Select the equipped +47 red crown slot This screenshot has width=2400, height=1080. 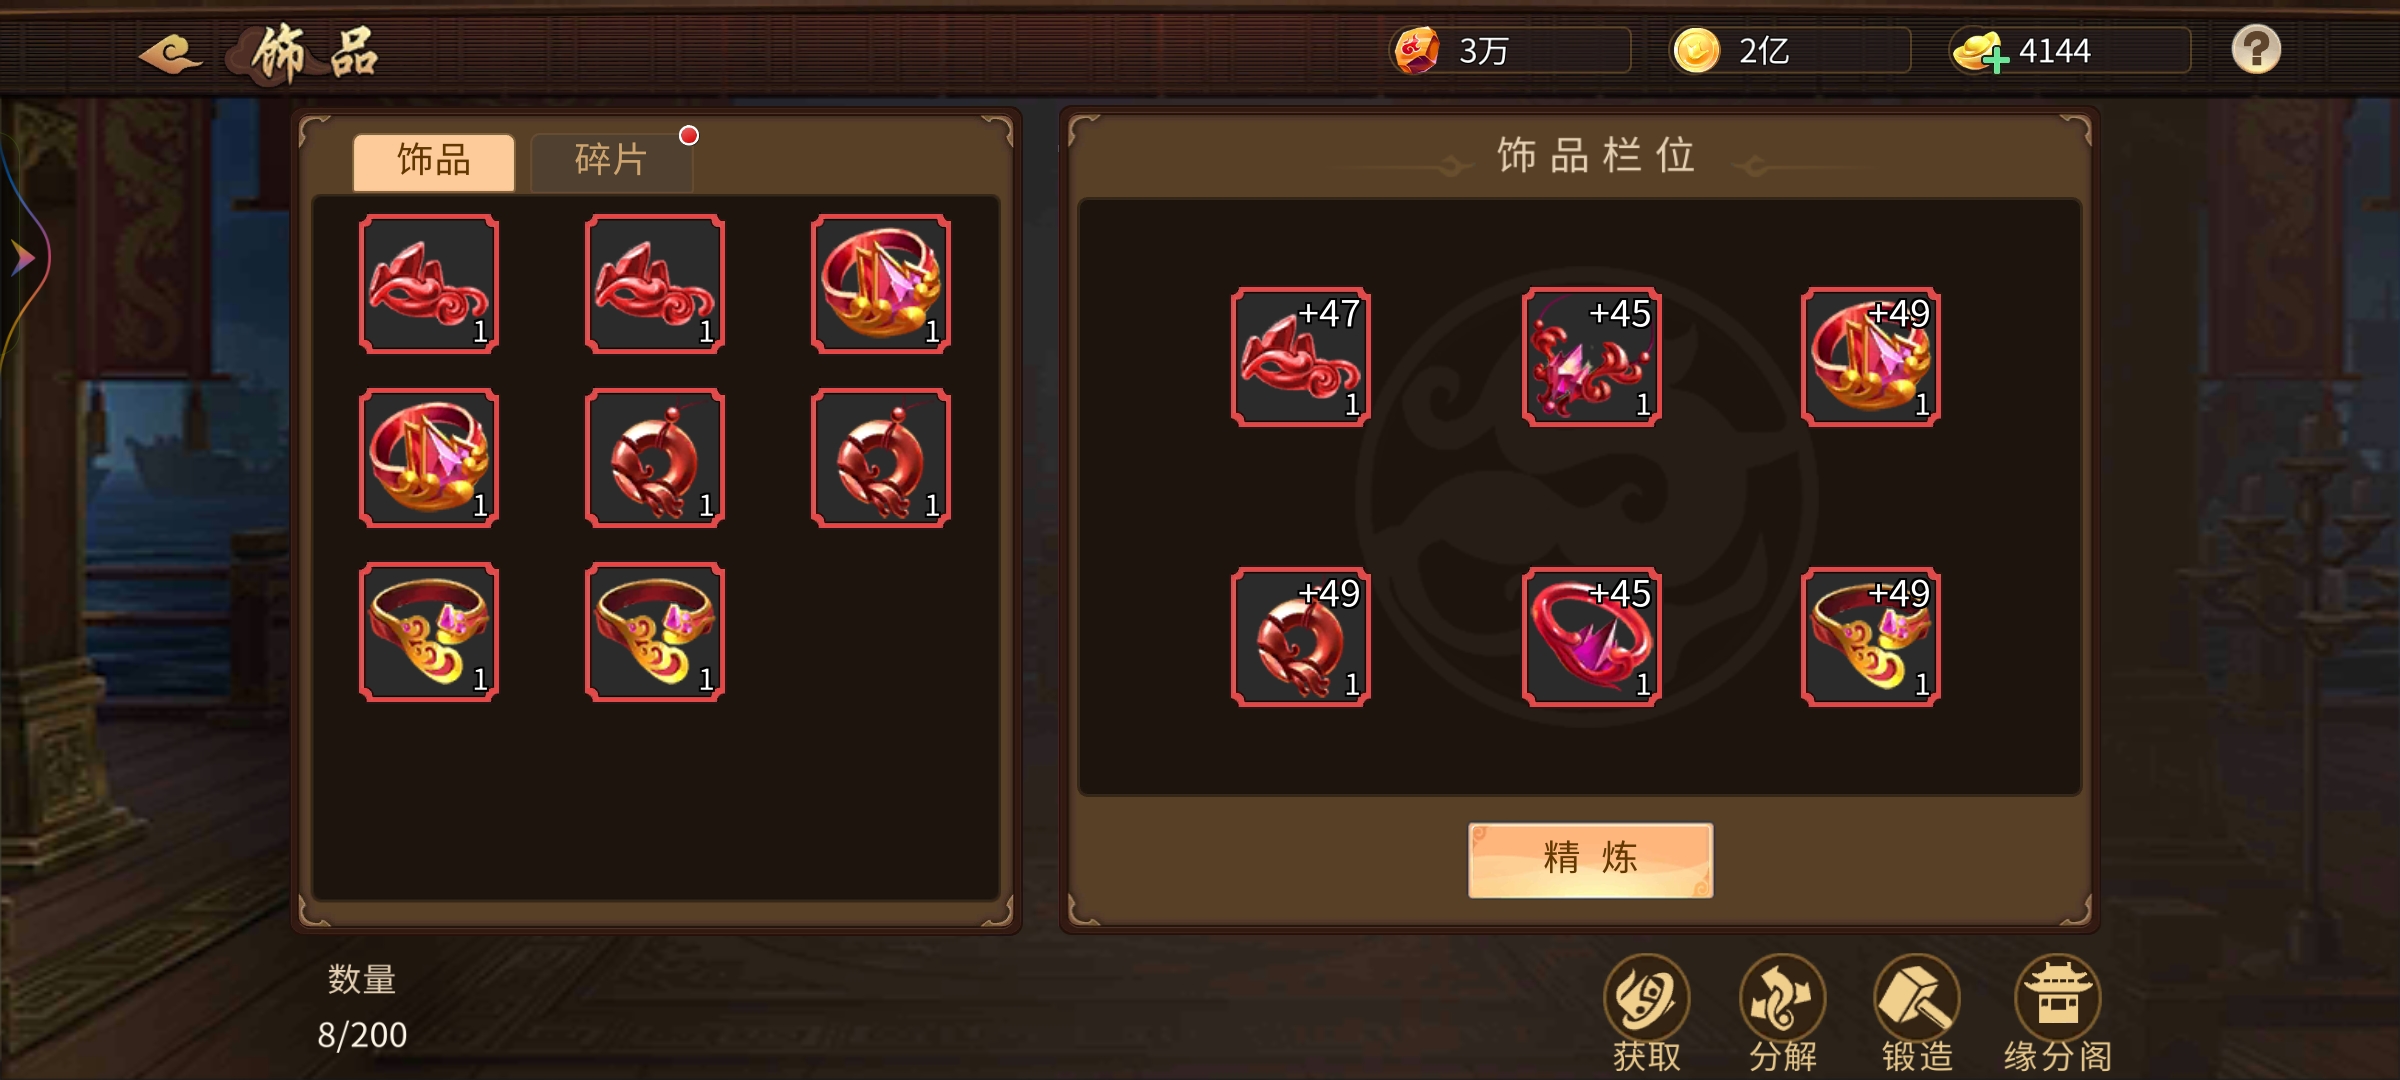(1300, 357)
